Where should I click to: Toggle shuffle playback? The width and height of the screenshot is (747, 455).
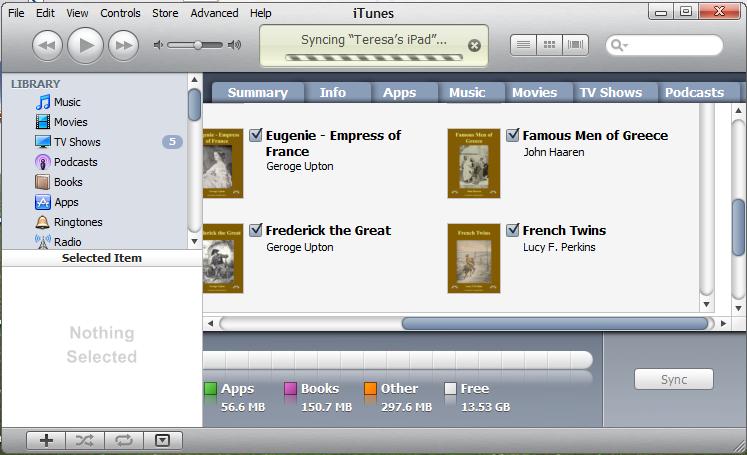[x=85, y=440]
